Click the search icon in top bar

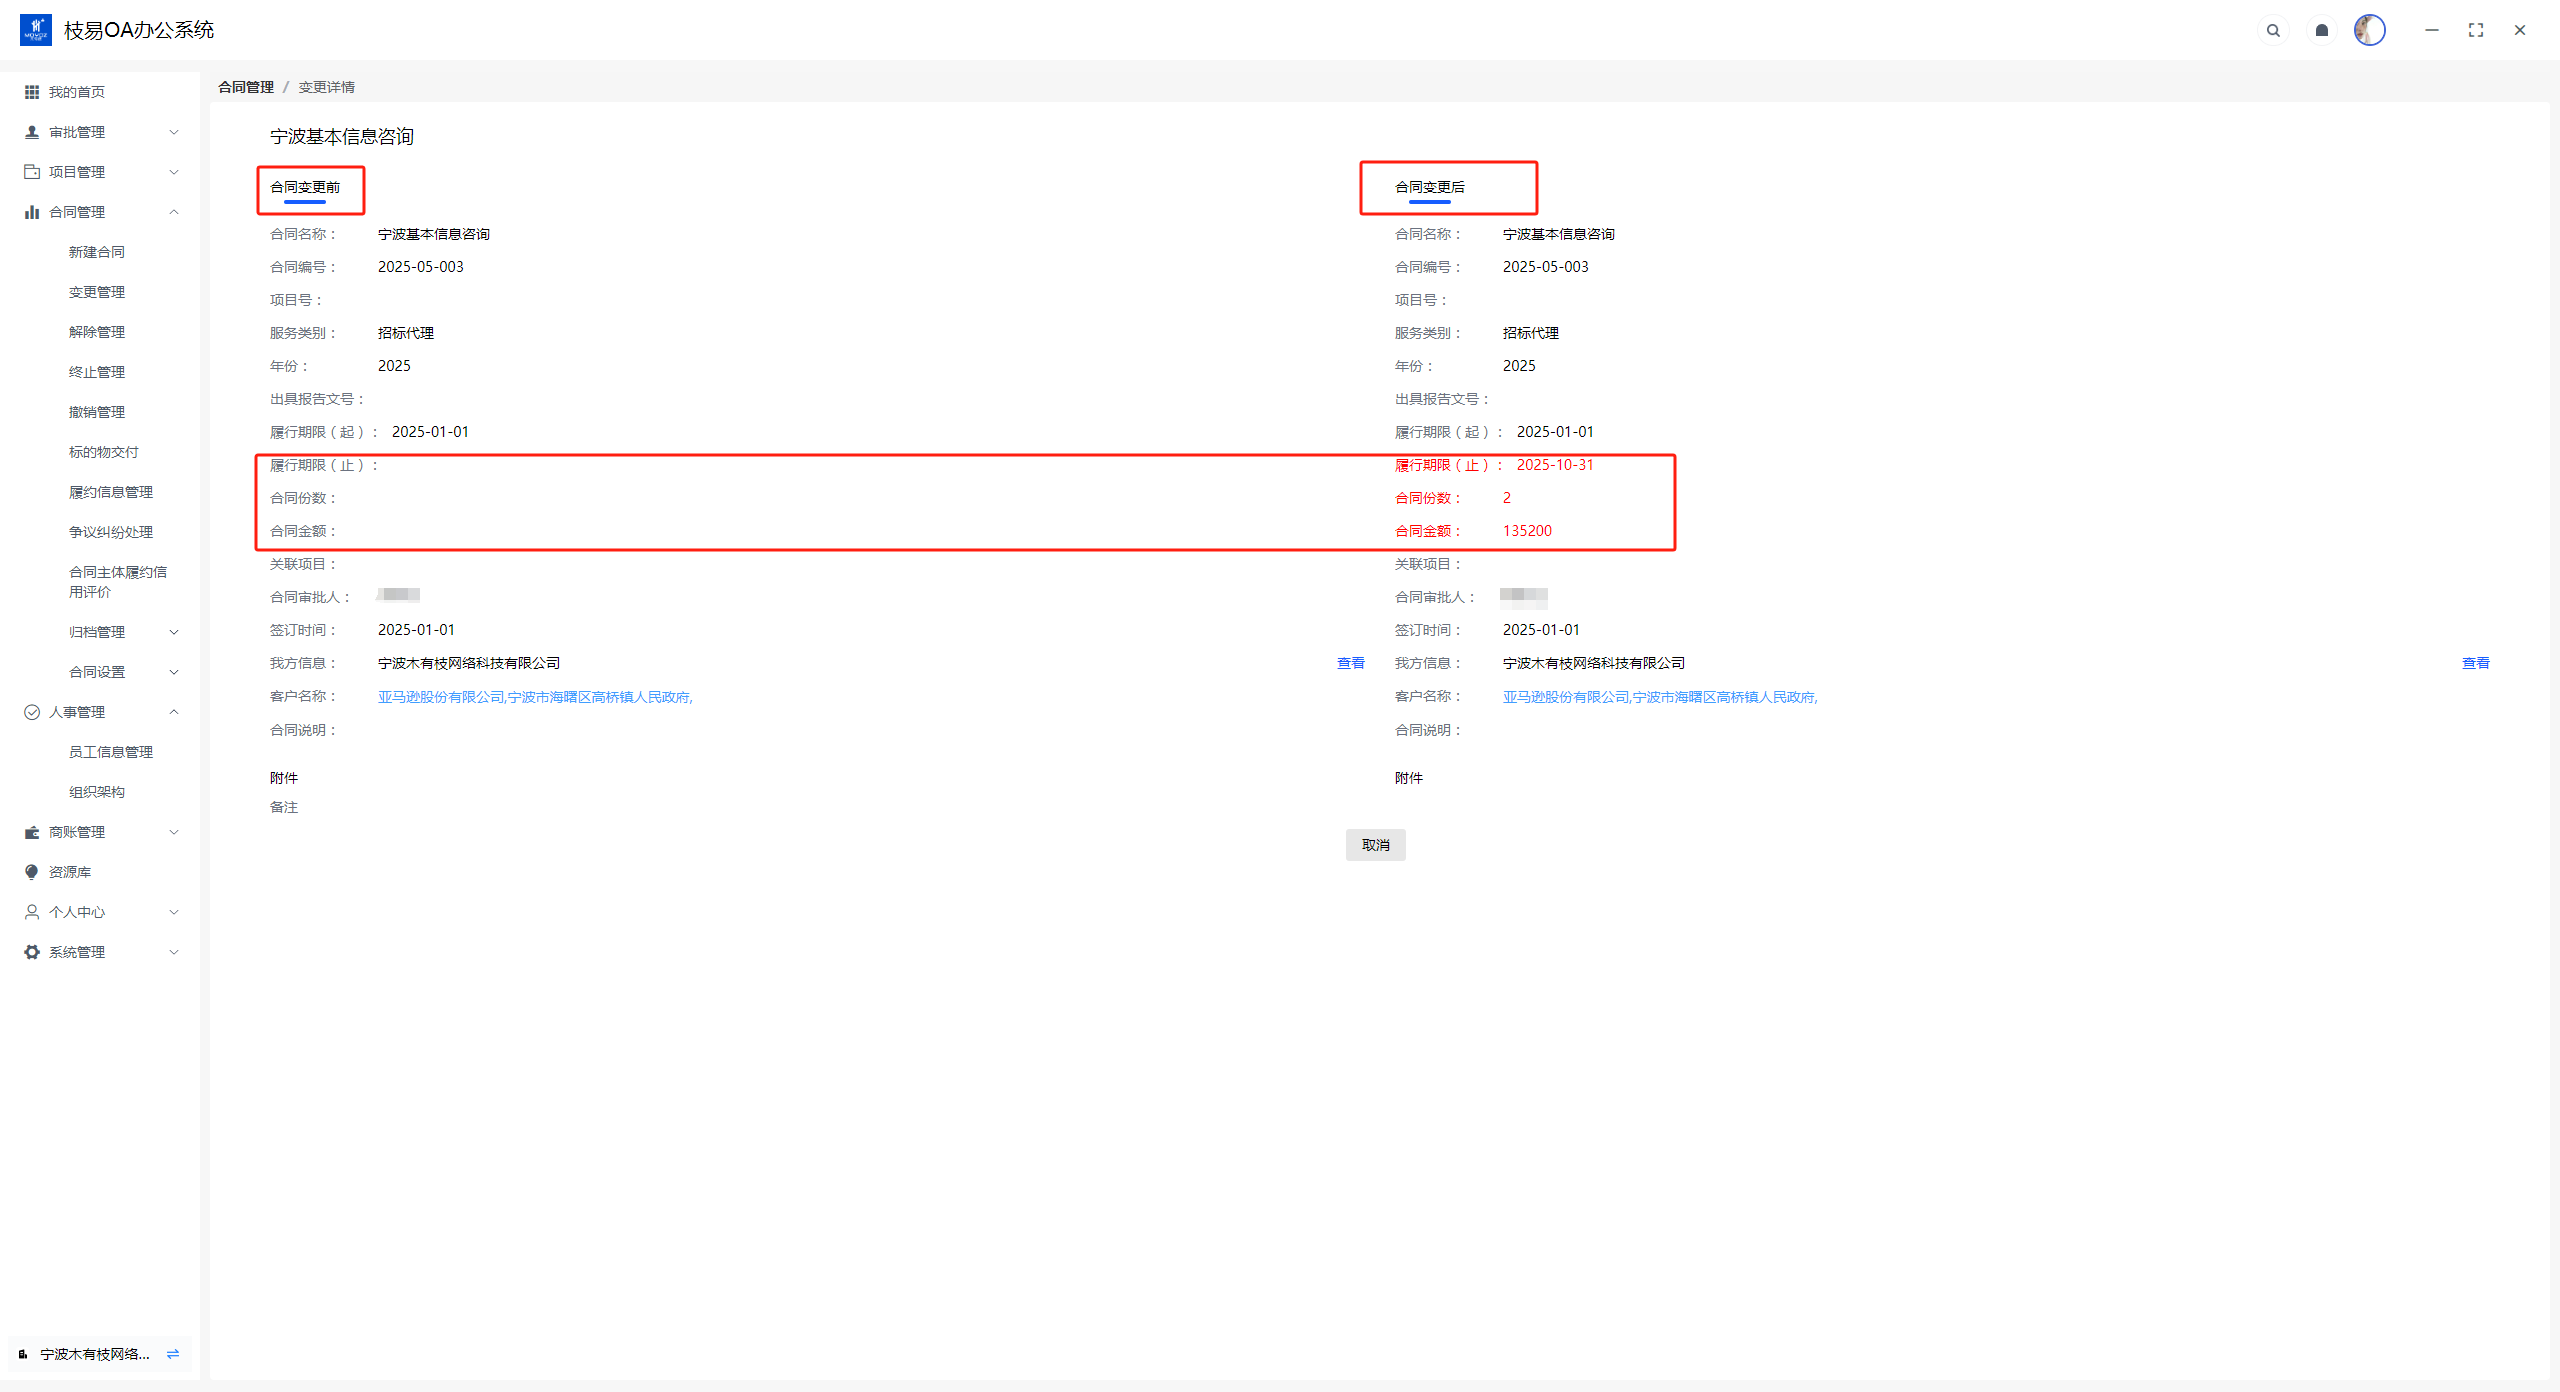(2273, 30)
